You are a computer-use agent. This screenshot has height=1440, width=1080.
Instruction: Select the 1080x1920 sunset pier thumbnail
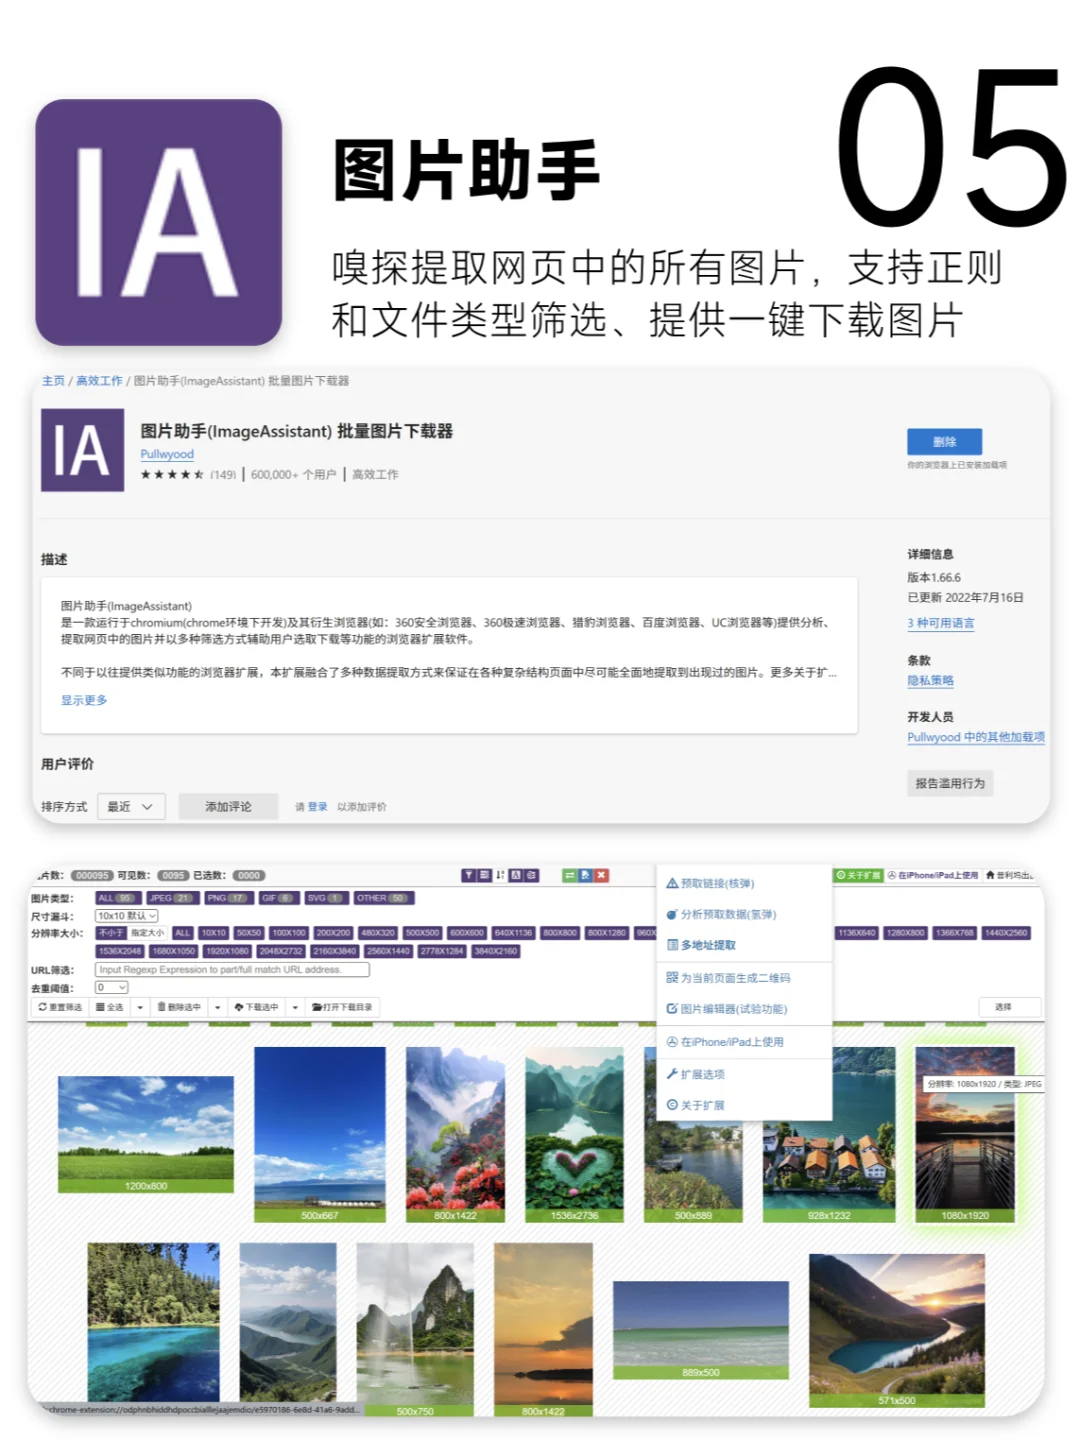[965, 1134]
